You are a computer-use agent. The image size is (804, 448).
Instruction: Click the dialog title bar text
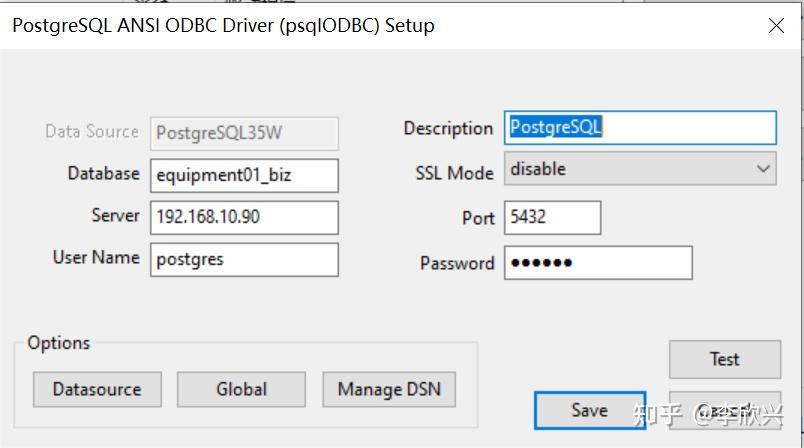tap(223, 26)
